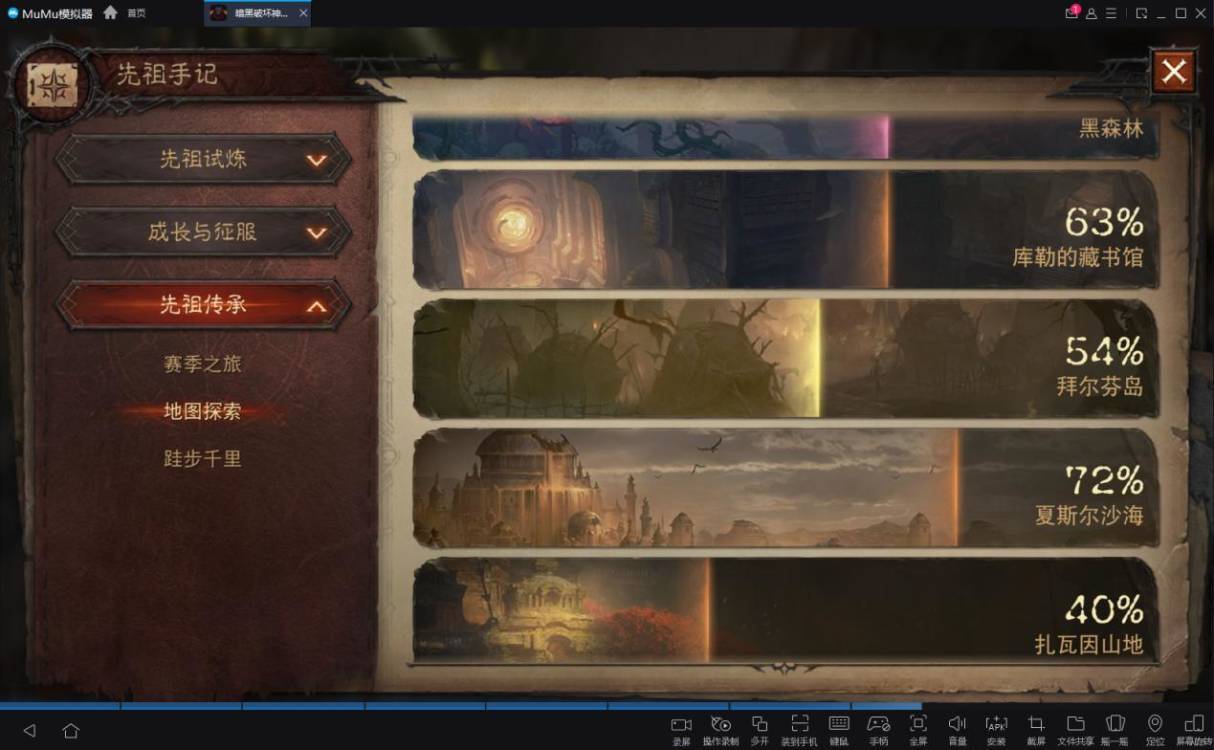
Task: Click the shrink-window icon in the title bar
Action: tap(1142, 13)
